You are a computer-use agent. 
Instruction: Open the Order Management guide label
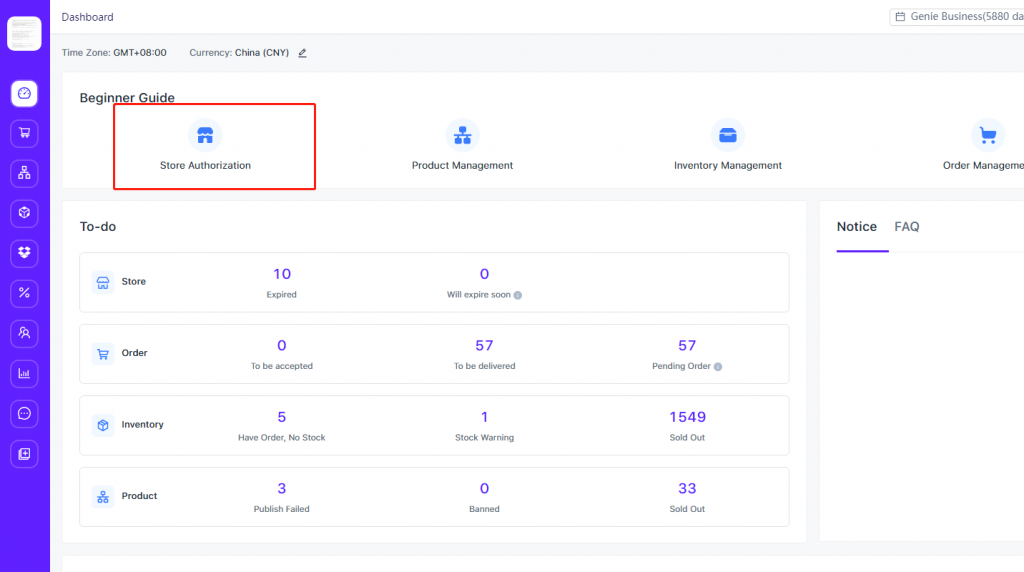pyautogui.click(x=983, y=165)
